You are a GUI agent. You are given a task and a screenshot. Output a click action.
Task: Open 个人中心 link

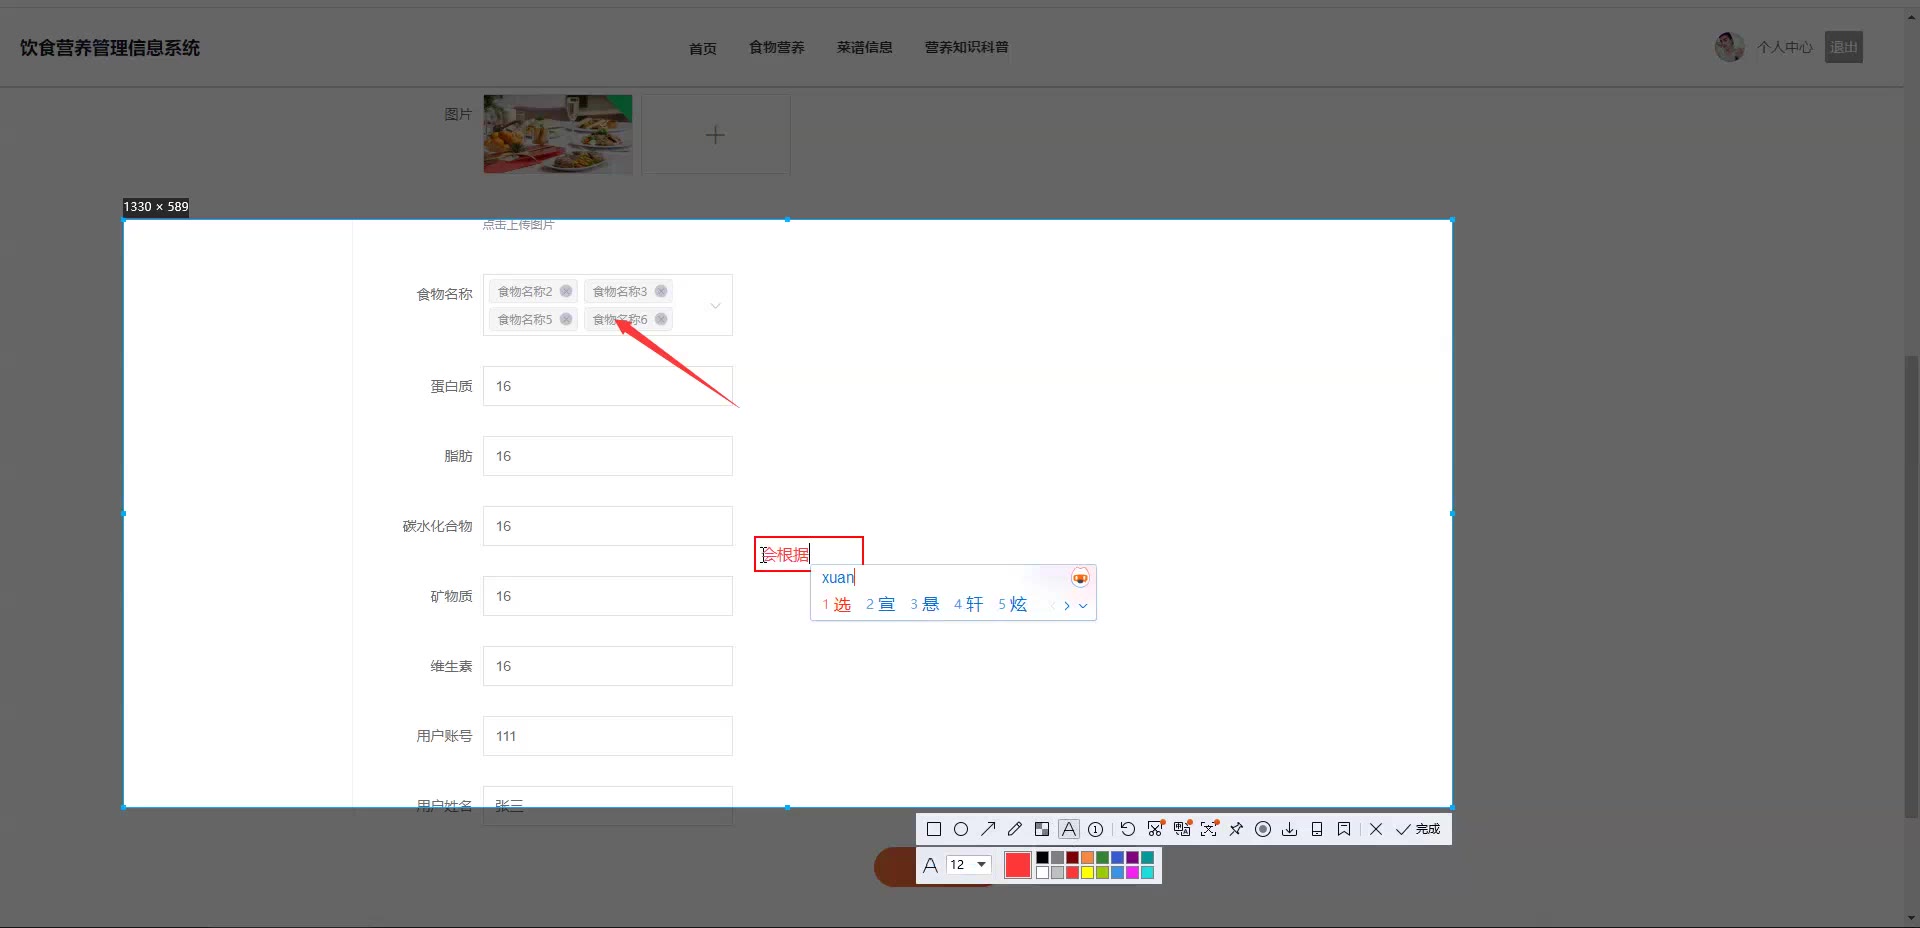(1785, 47)
